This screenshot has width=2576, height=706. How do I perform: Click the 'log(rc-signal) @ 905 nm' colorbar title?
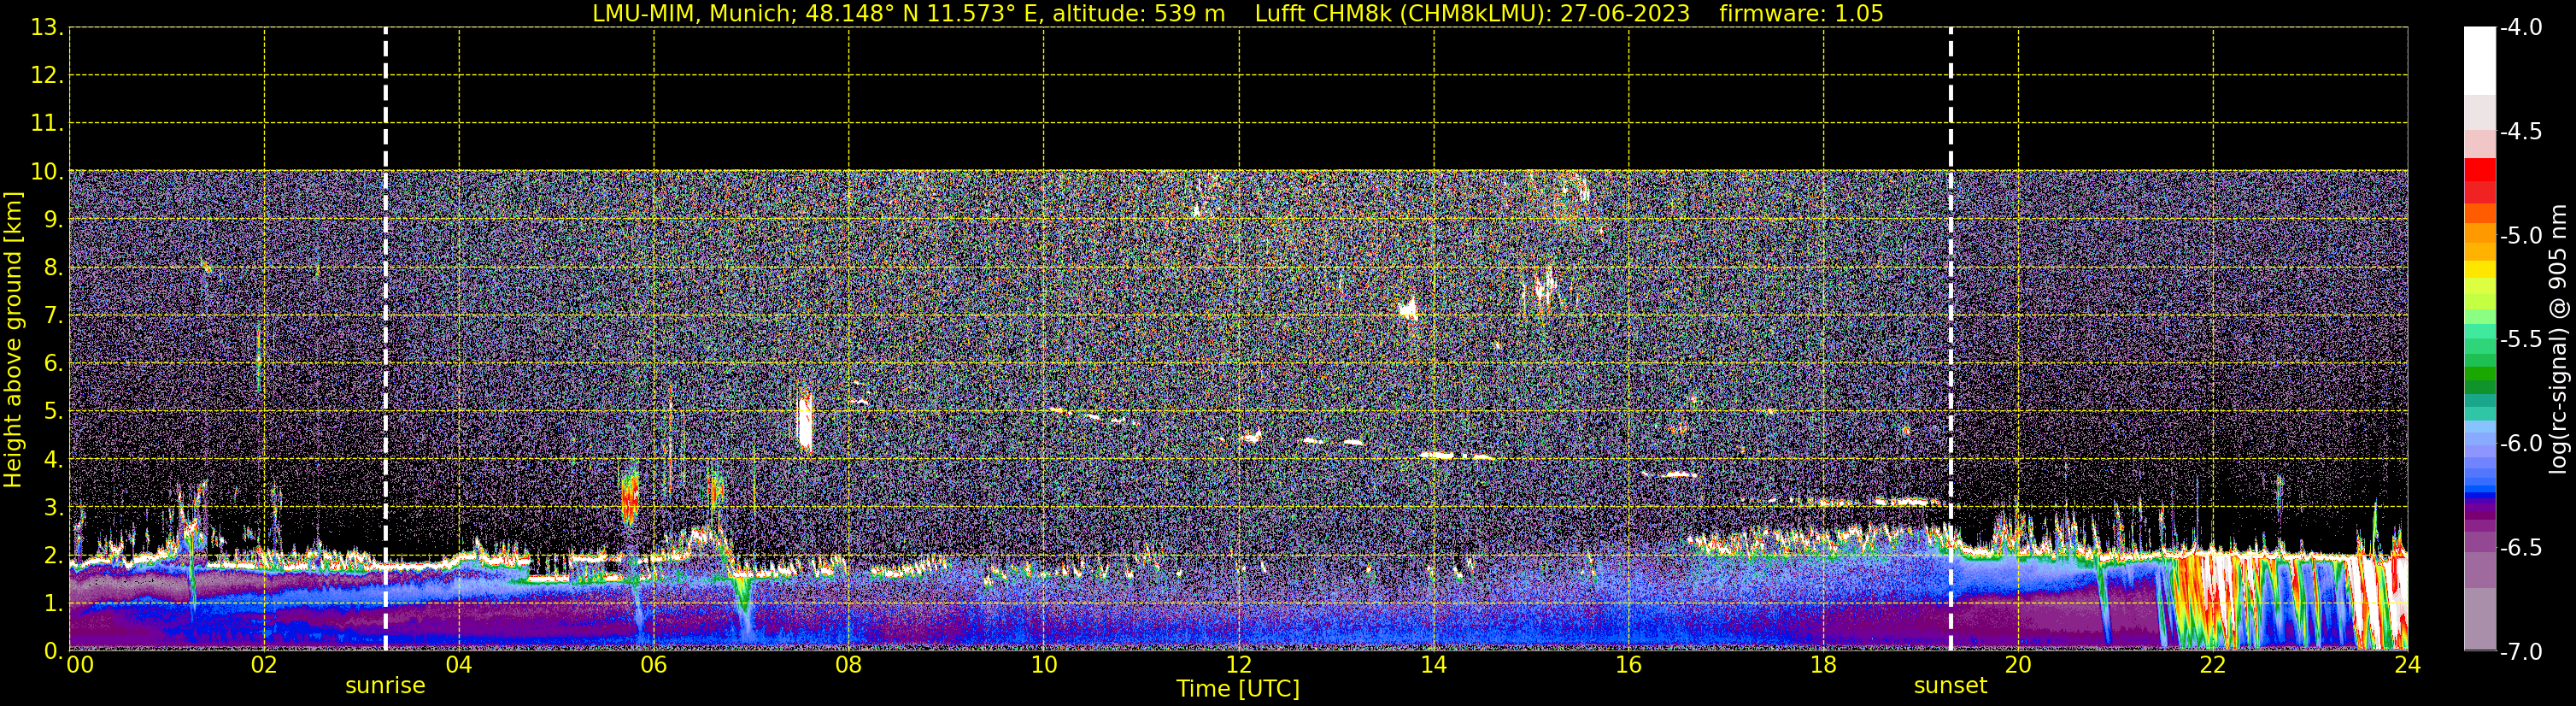[2559, 339]
